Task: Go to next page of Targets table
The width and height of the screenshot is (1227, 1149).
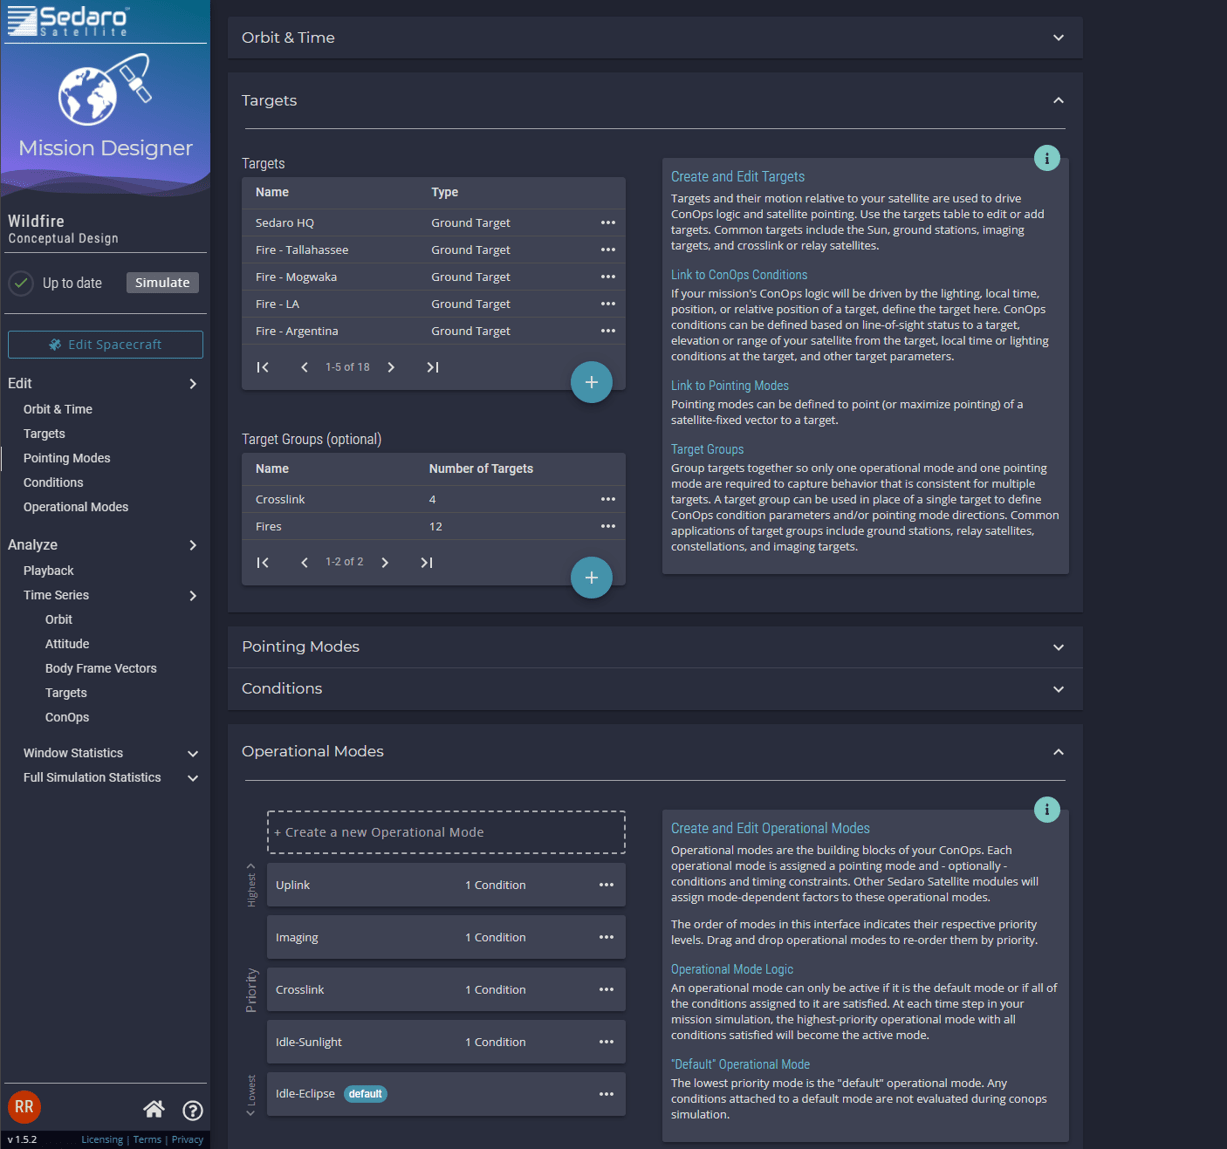Action: (x=391, y=367)
